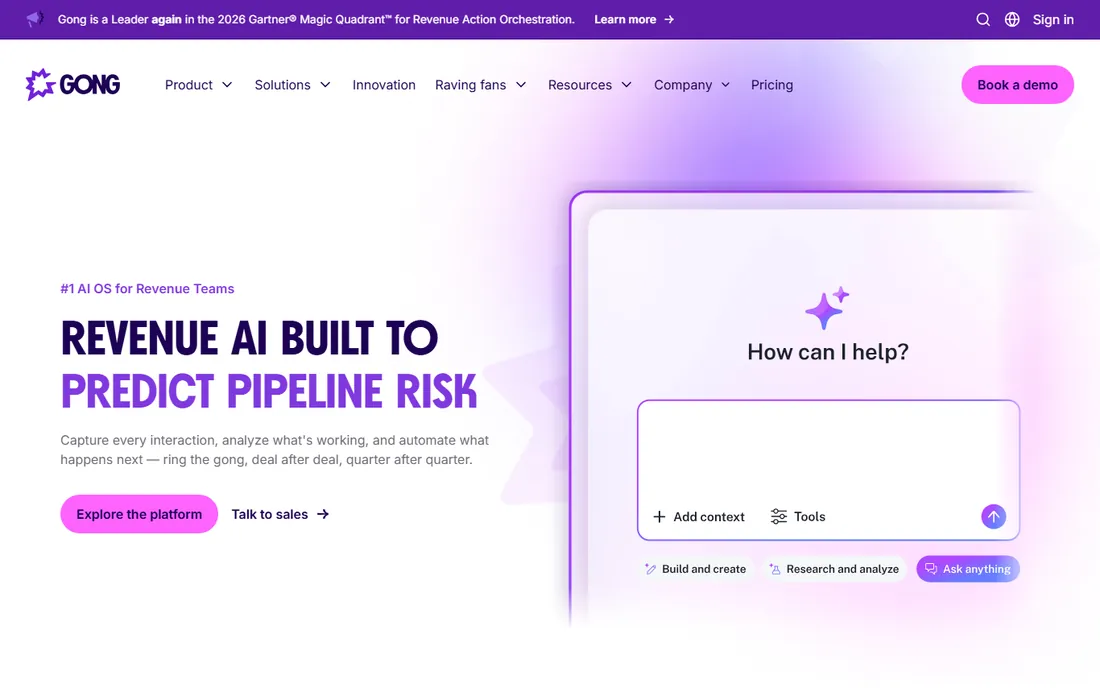Expand the Product menu chevron
This screenshot has width=1100, height=688.
point(227,85)
